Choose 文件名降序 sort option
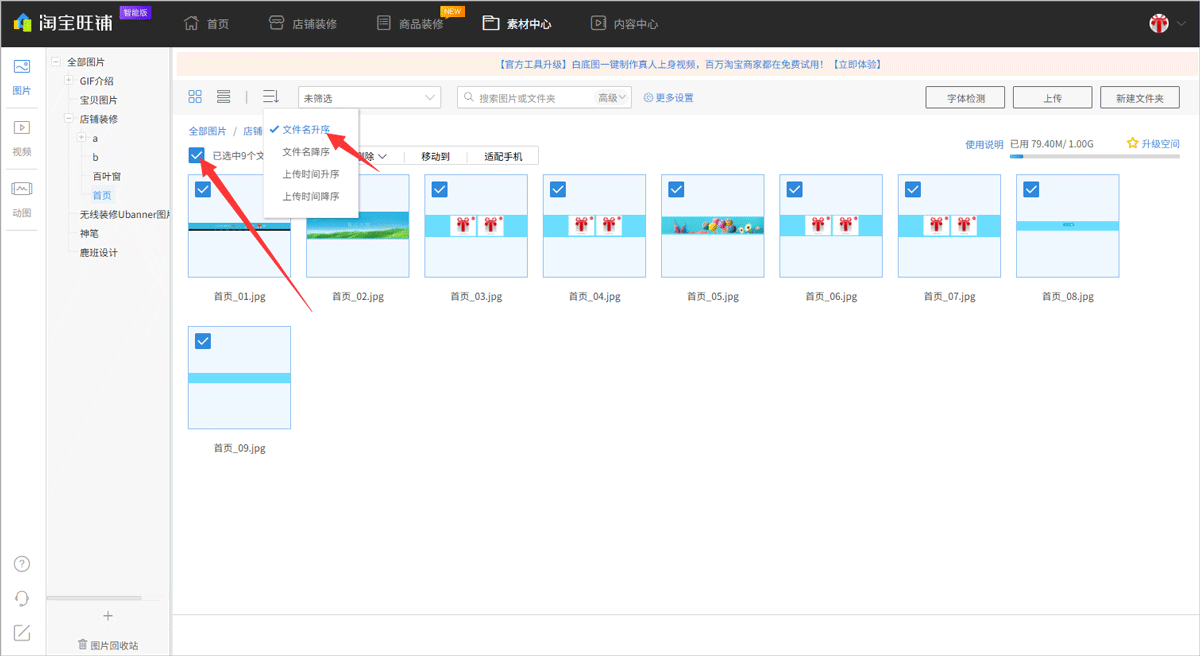Image resolution: width=1200 pixels, height=656 pixels. tap(306, 152)
